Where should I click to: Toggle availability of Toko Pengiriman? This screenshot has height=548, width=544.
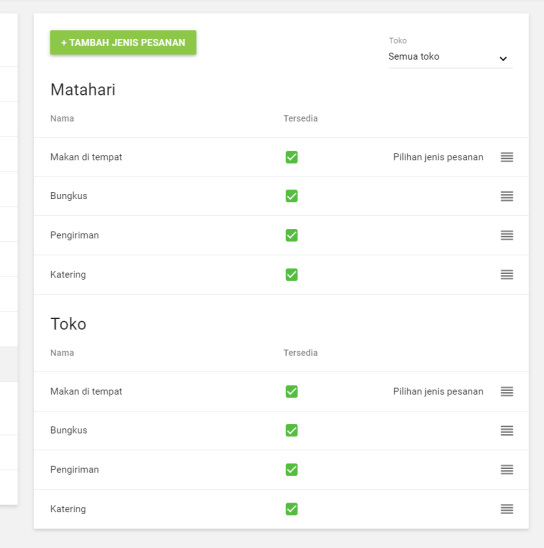292,470
